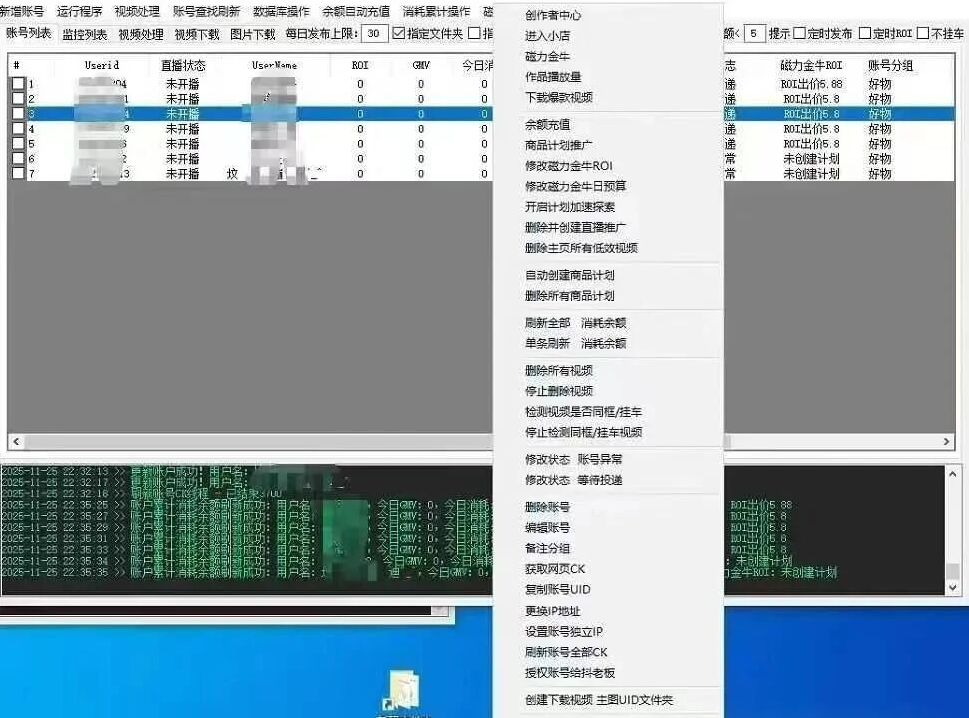Screen dimensions: 969x718
Task: Click the horizontal scrollbar right arrow
Action: click(946, 442)
